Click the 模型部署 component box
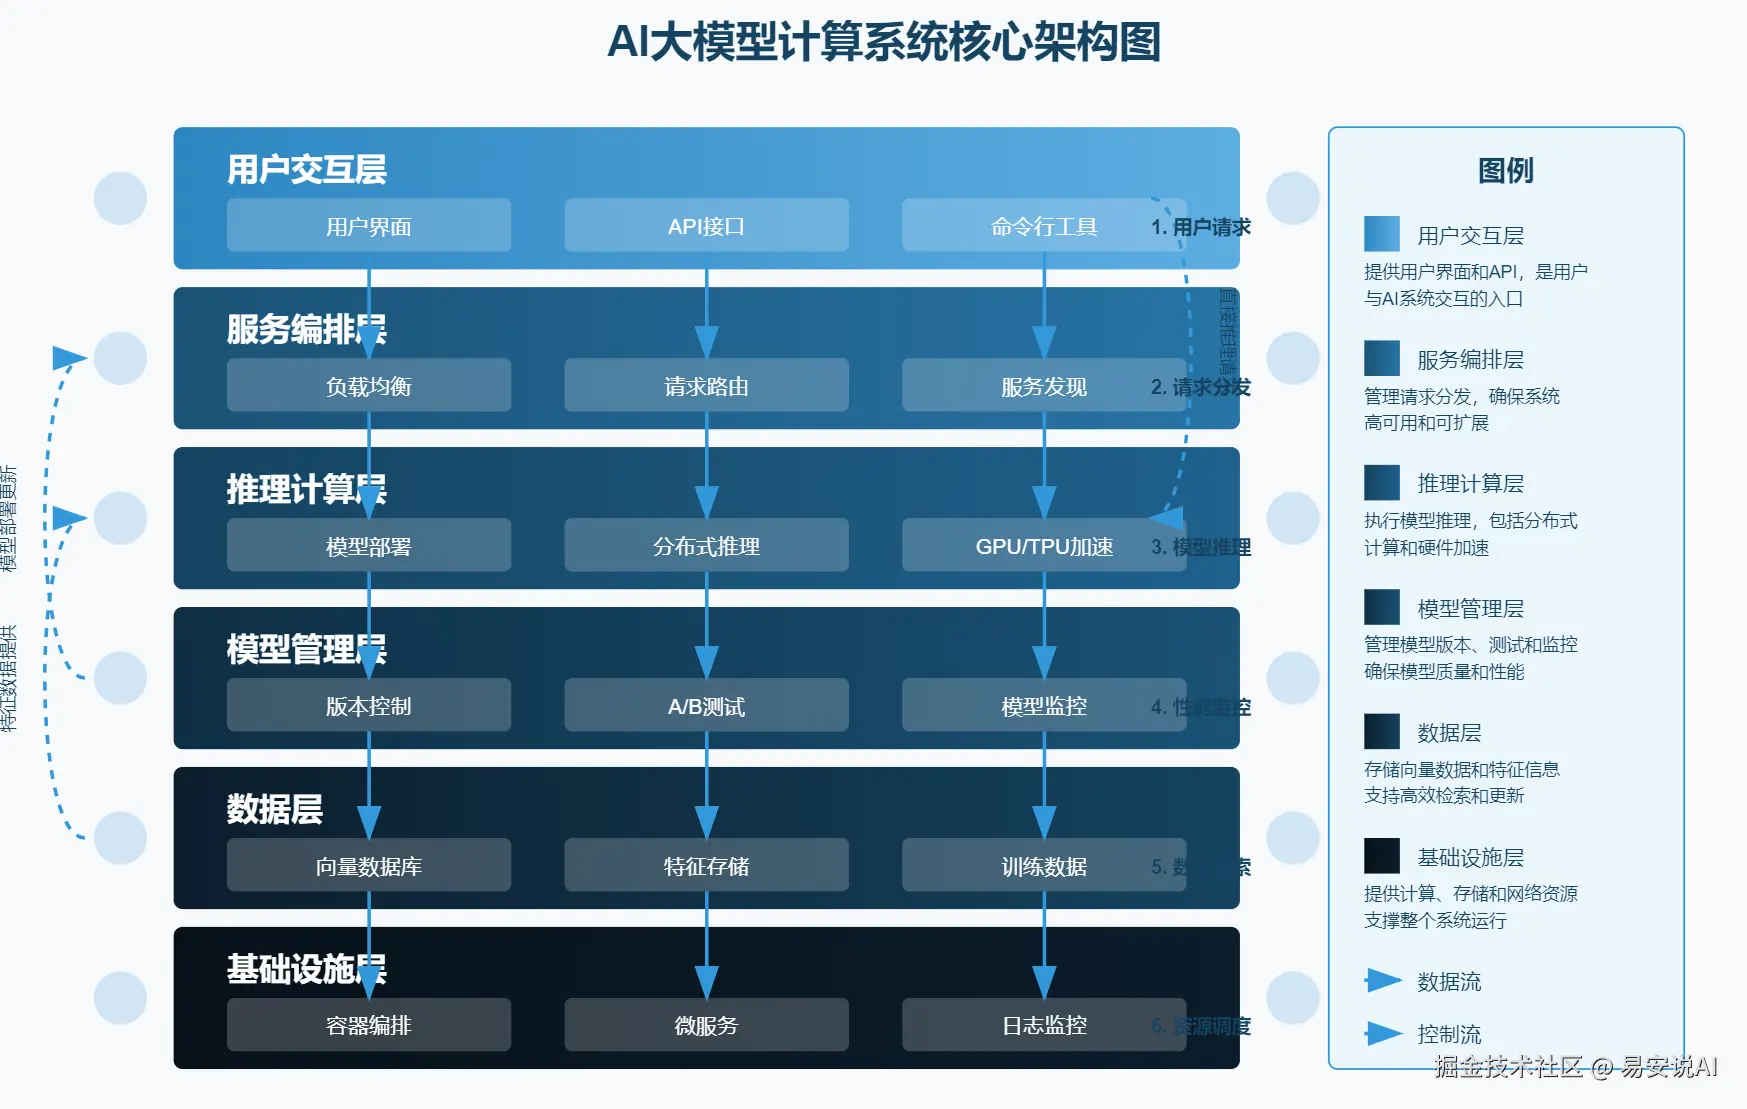Image resolution: width=1747 pixels, height=1109 pixels. click(369, 545)
